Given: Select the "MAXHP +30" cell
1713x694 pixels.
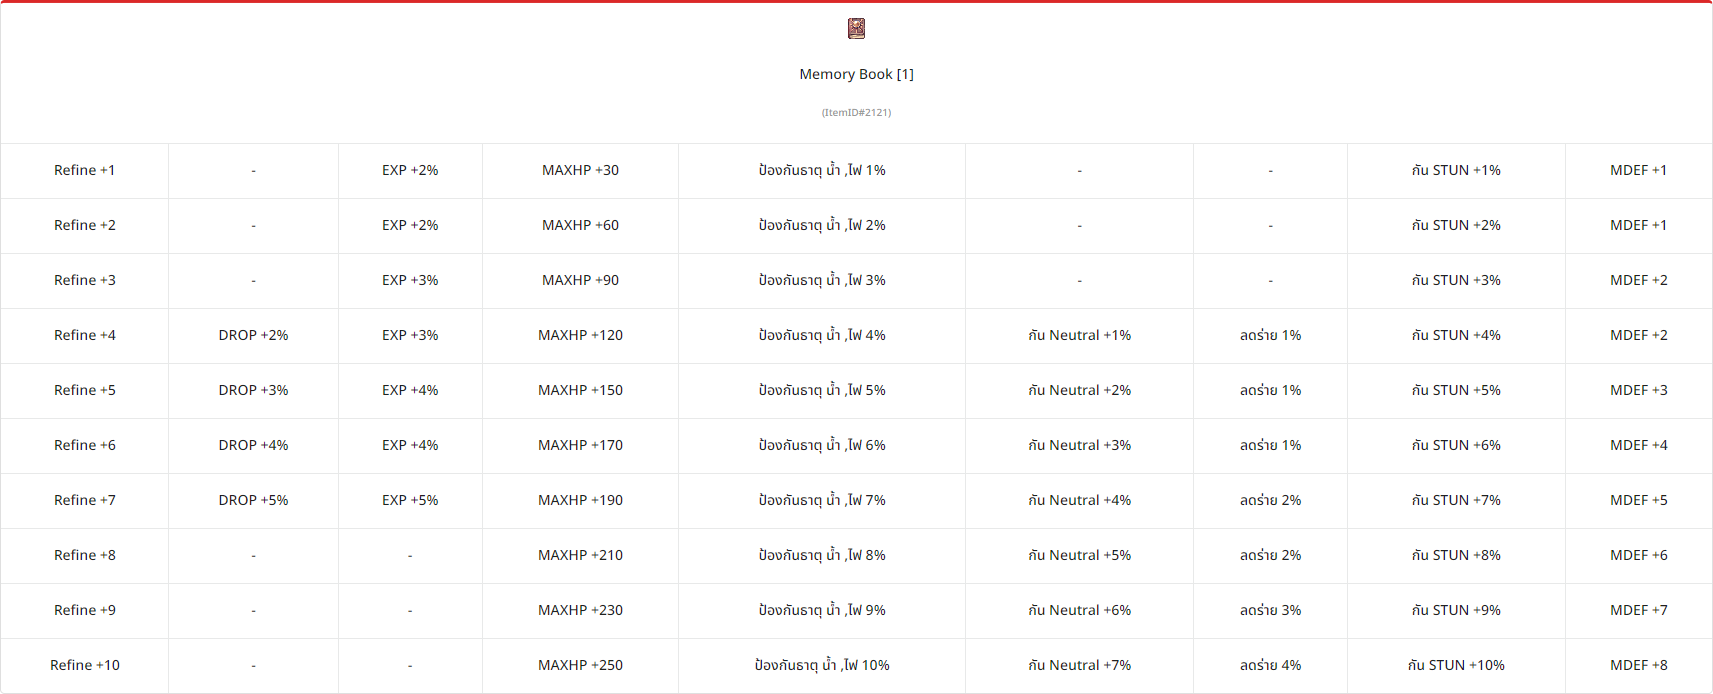Looking at the screenshot, I should [580, 170].
